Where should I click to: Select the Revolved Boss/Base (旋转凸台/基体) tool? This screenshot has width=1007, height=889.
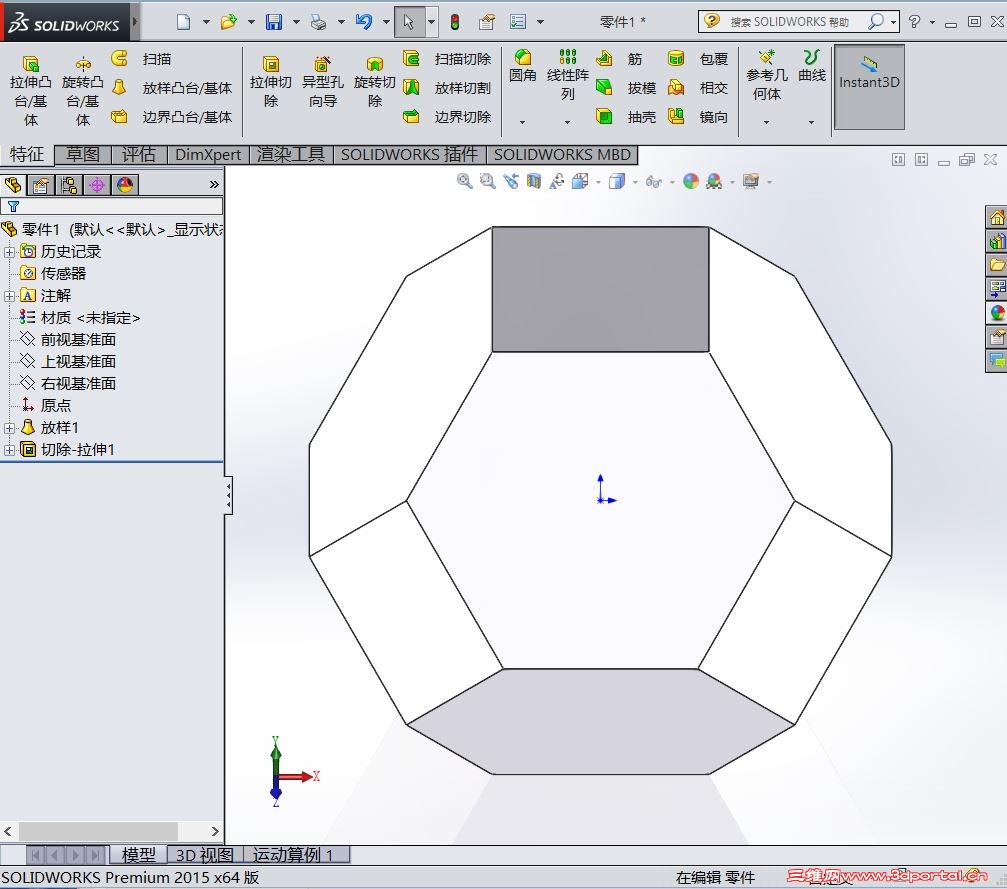point(83,90)
